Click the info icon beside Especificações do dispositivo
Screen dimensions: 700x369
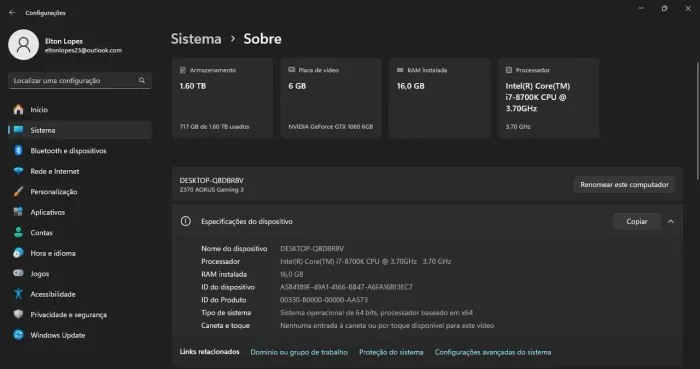pyautogui.click(x=186, y=221)
